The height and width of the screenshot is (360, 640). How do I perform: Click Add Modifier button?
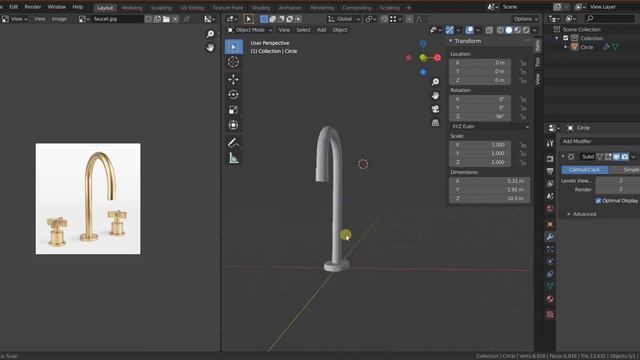click(x=599, y=141)
